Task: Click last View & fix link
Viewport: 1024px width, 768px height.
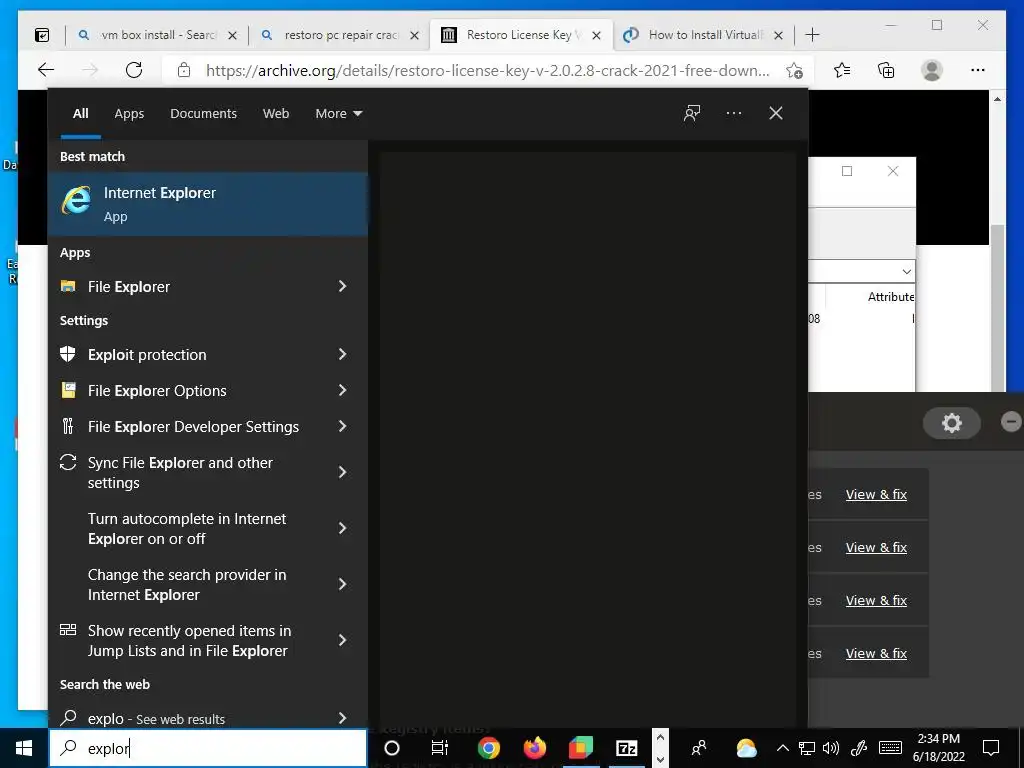Action: point(876,653)
